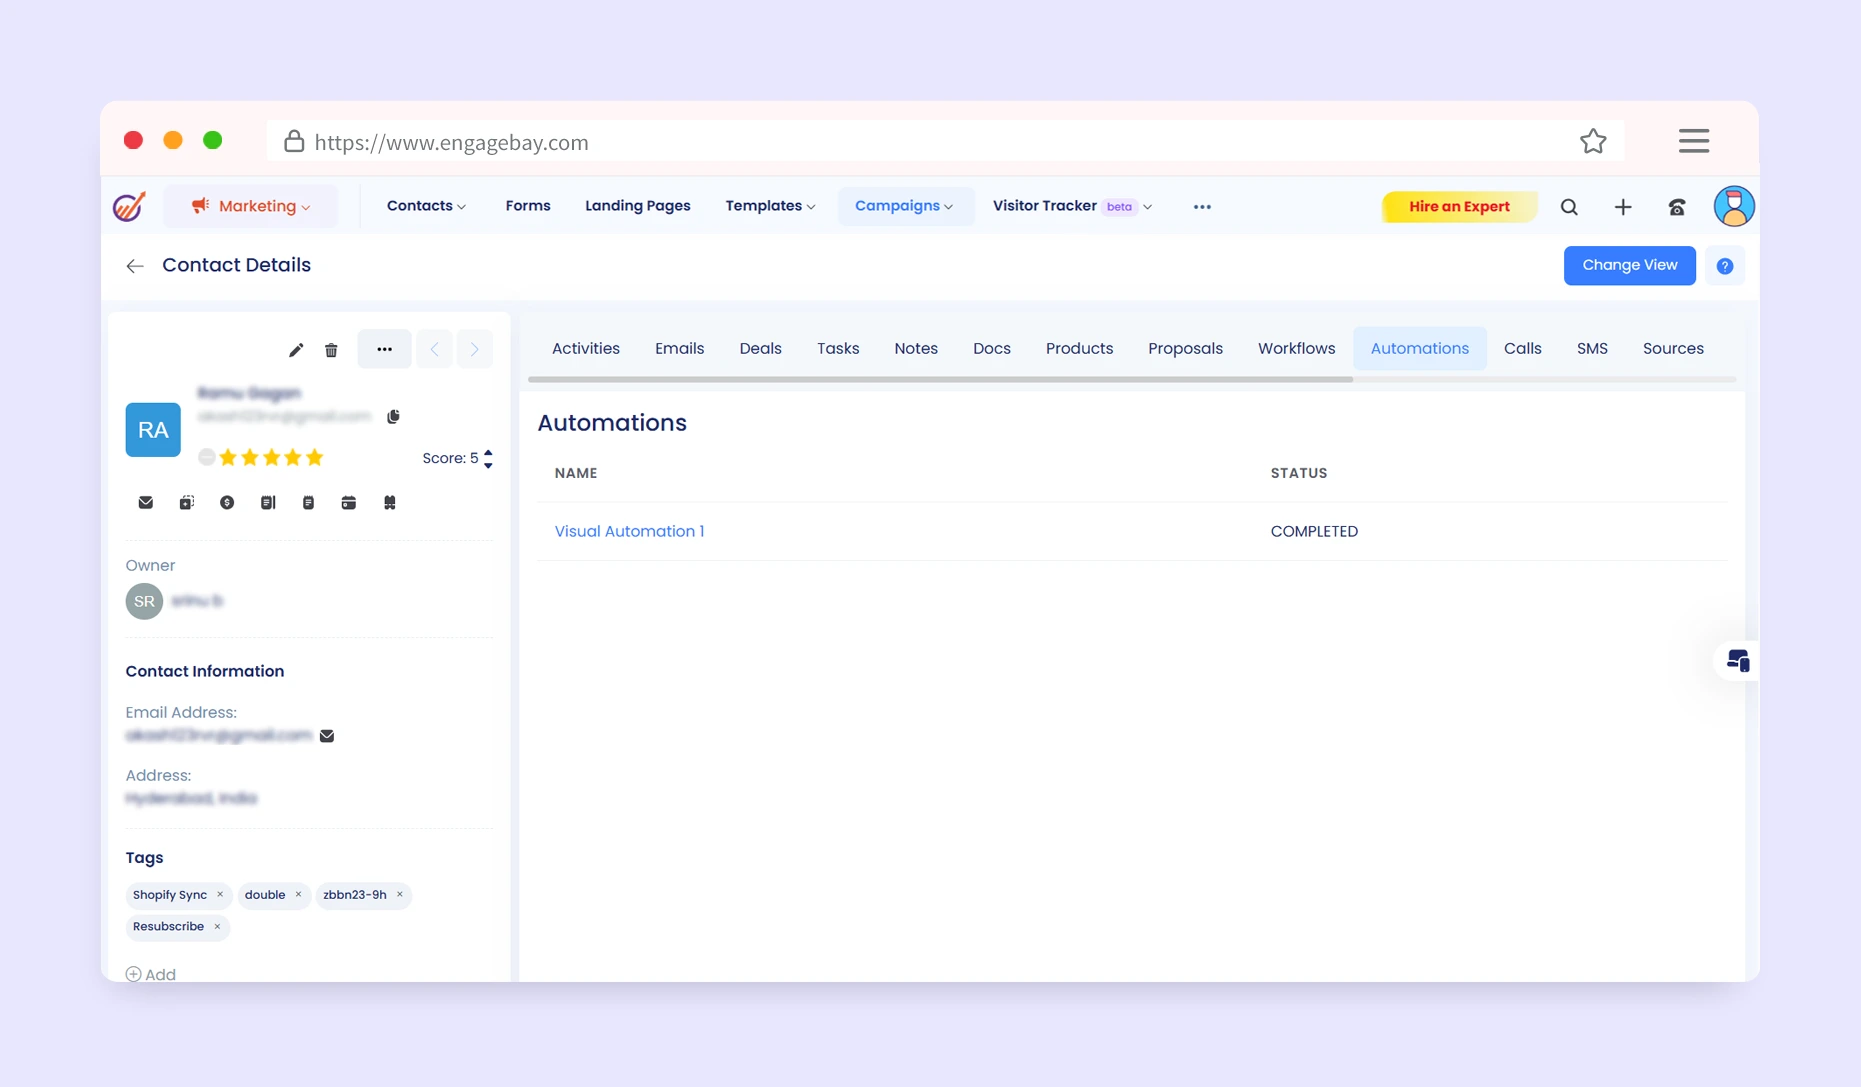This screenshot has width=1861, height=1087.
Task: Switch to the Workflows tab
Action: tap(1296, 348)
